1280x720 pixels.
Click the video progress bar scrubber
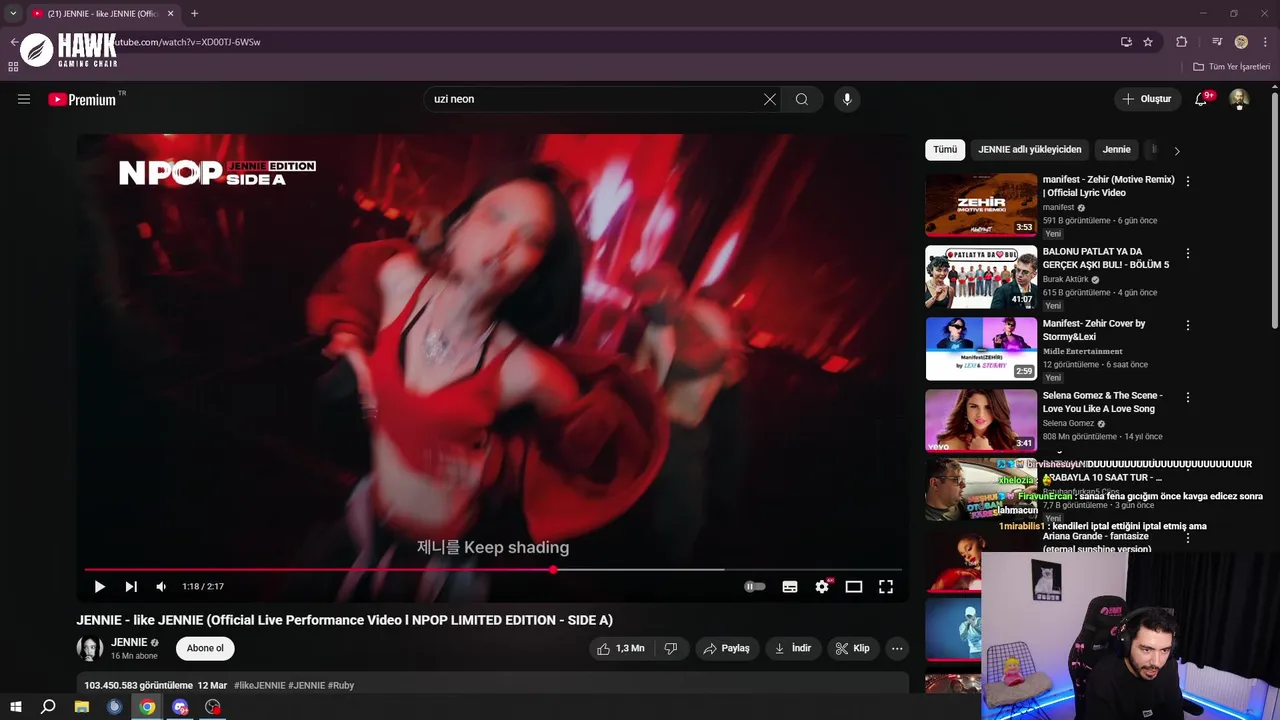coord(553,570)
